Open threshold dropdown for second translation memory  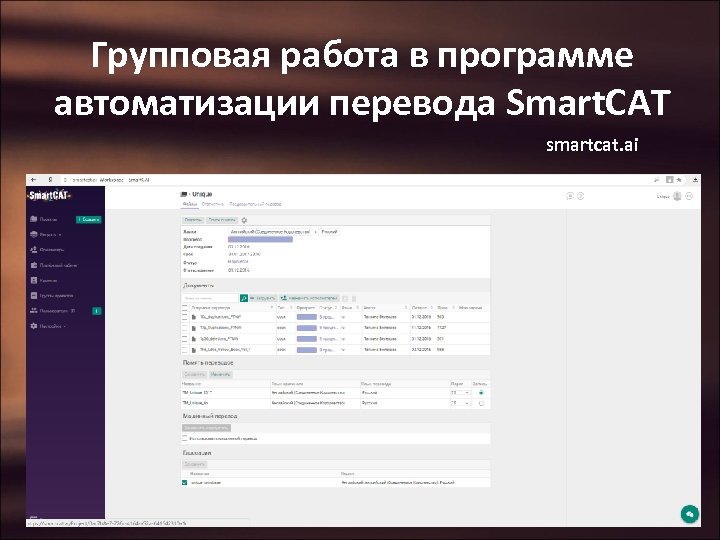coord(461,403)
